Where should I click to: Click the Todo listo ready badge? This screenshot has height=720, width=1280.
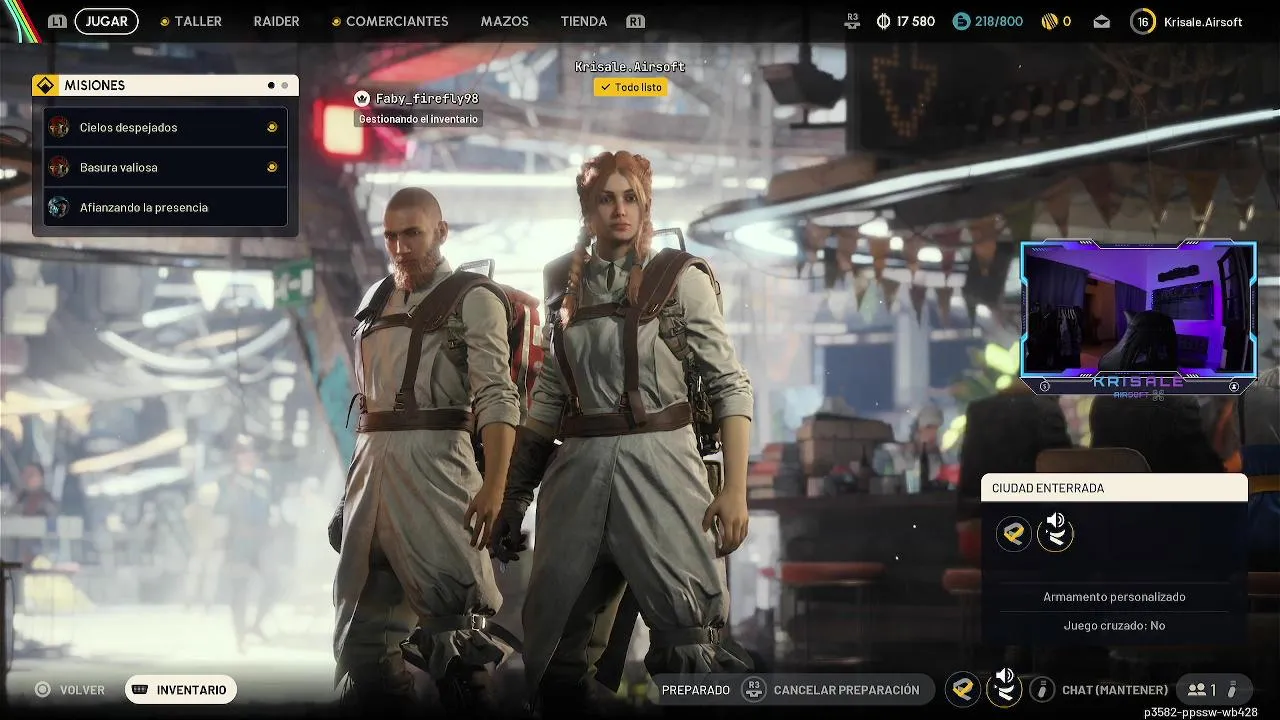630,87
